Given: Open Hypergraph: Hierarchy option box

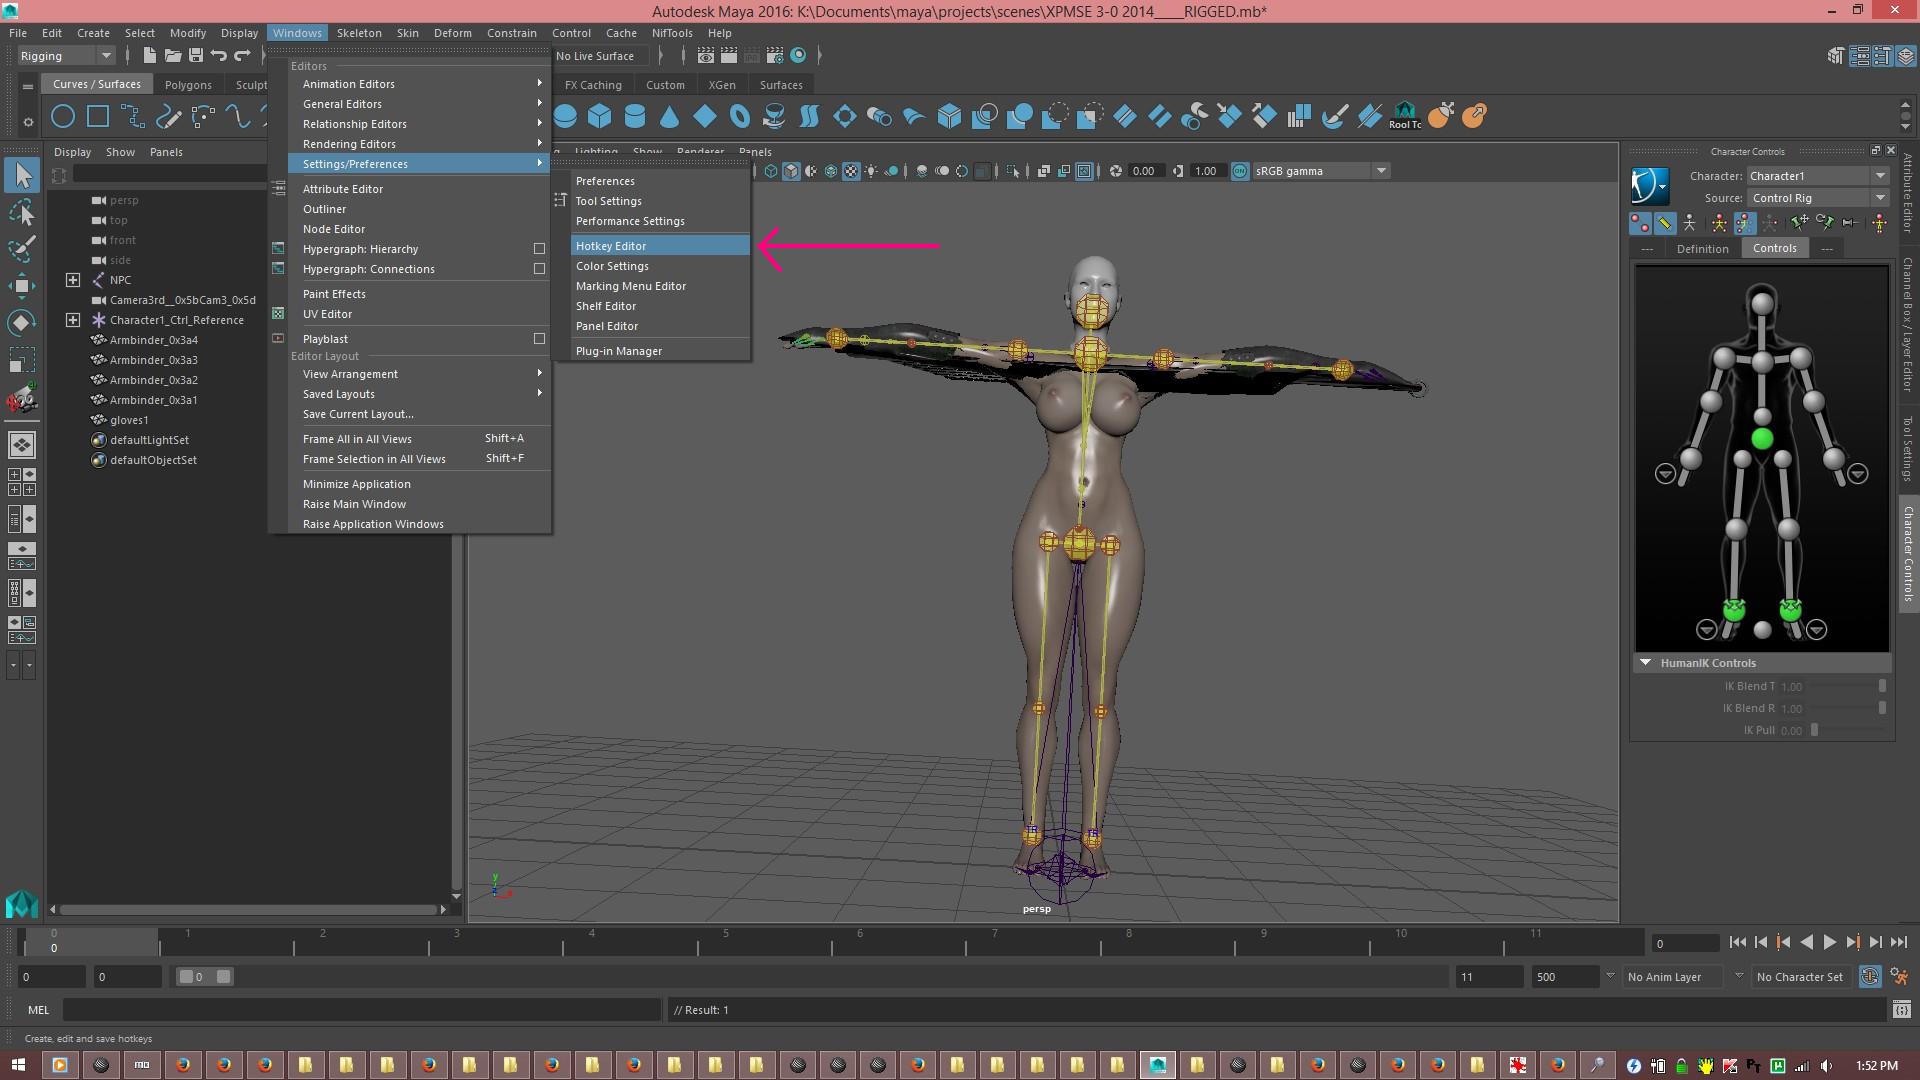Looking at the screenshot, I should (539, 249).
